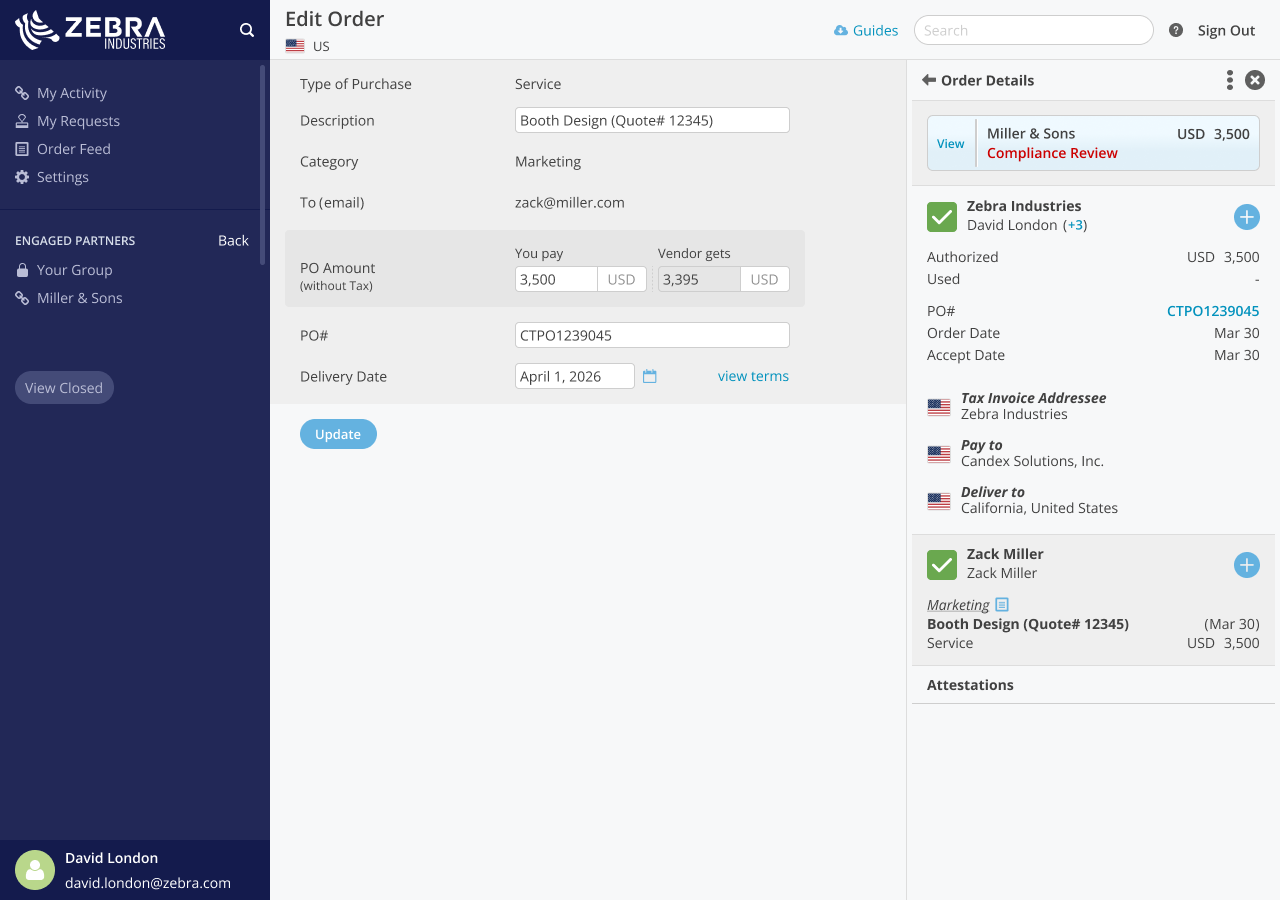Select Miller & Sons under Engaged Partners

click(x=80, y=298)
